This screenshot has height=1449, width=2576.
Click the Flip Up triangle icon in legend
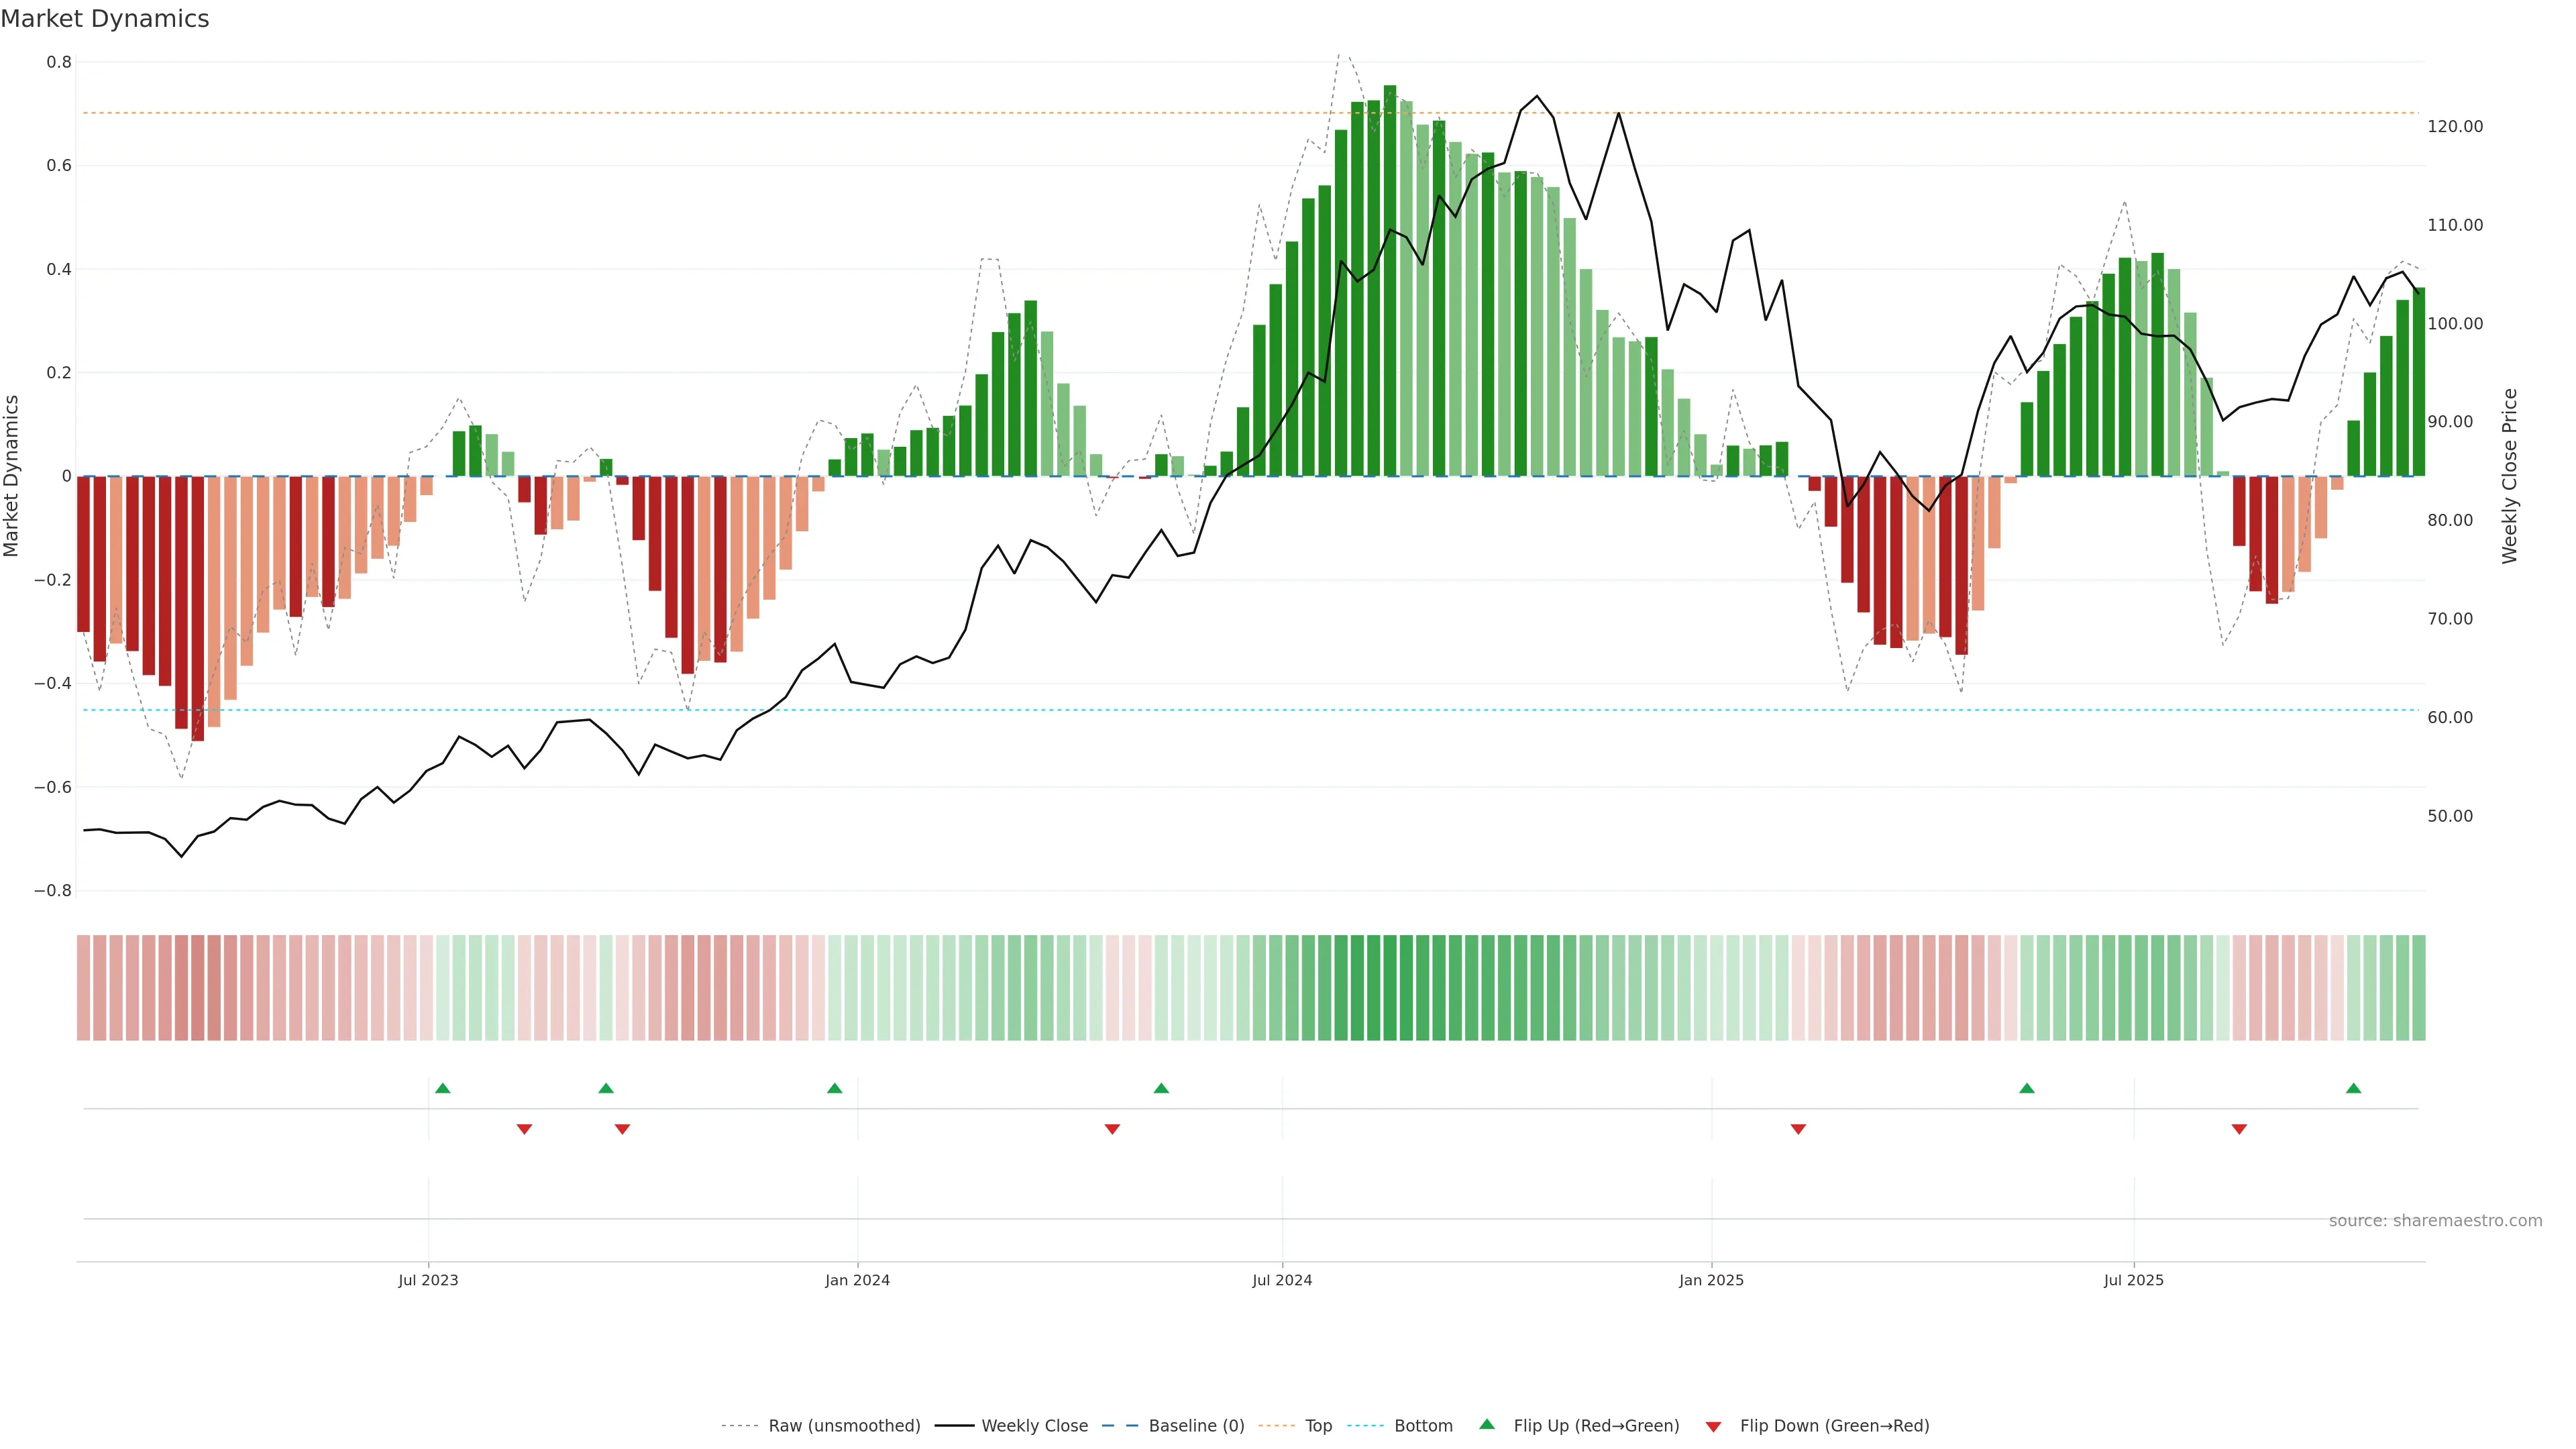point(1487,1424)
